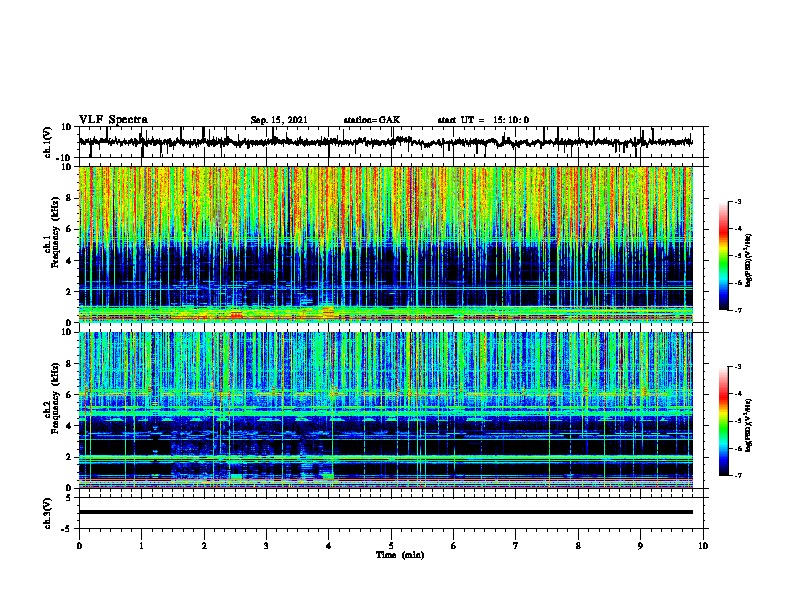
Task: Click the ch.2 colorbar log(PSD) unit label
Action: click(749, 425)
